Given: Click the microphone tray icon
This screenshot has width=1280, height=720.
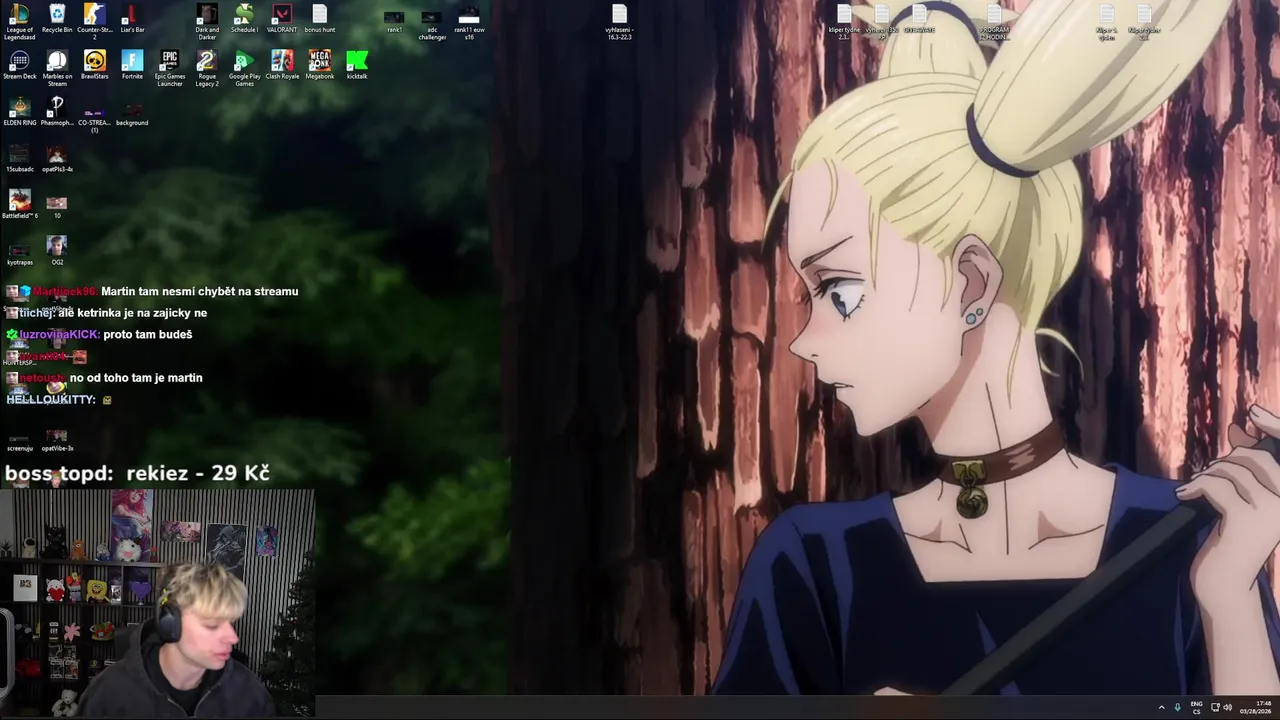Looking at the screenshot, I should 1177,708.
